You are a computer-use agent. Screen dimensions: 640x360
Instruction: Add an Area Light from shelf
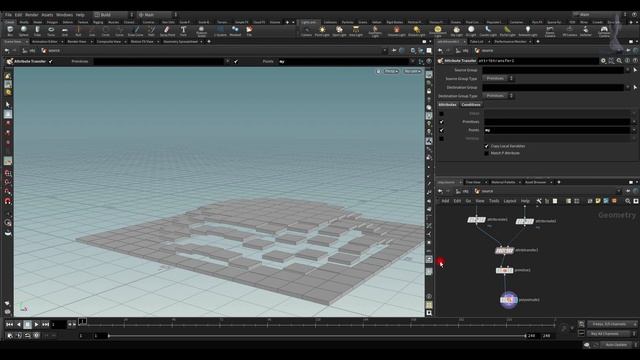point(356,31)
